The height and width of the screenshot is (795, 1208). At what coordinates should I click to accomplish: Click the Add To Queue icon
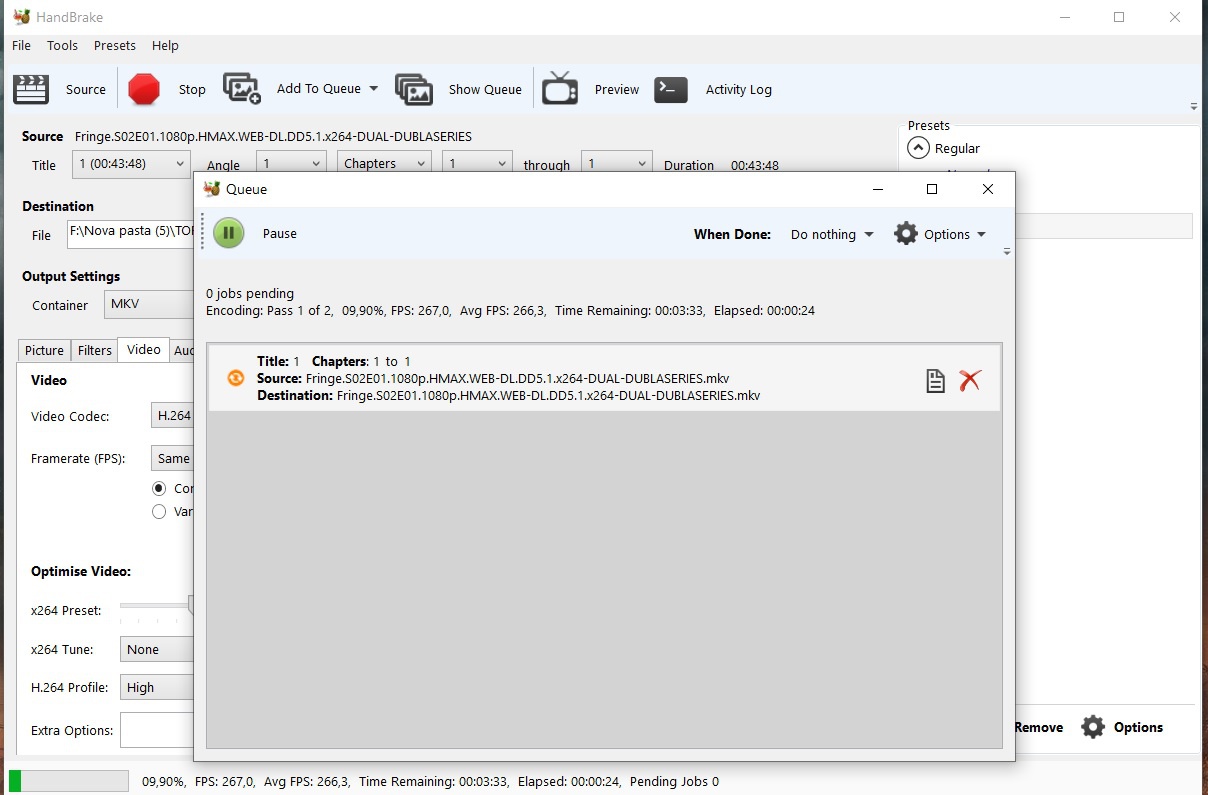pyautogui.click(x=242, y=89)
